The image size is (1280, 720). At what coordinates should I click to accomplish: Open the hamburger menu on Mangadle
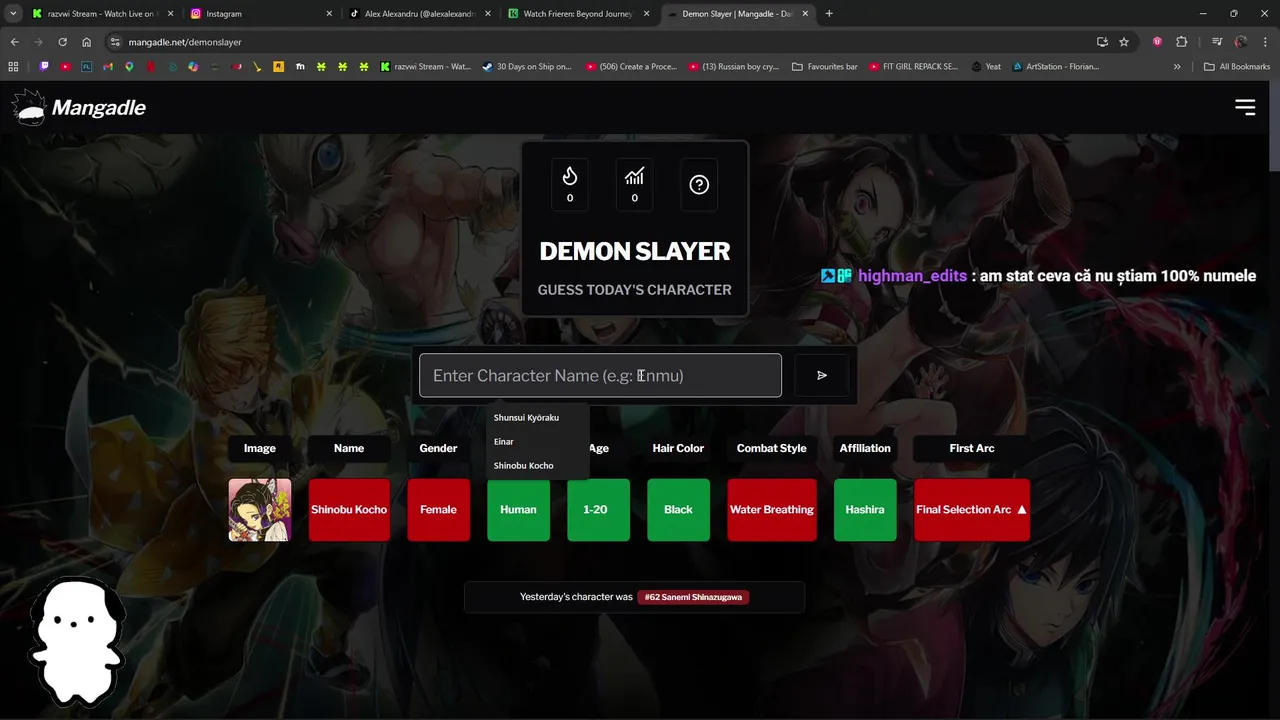1245,107
